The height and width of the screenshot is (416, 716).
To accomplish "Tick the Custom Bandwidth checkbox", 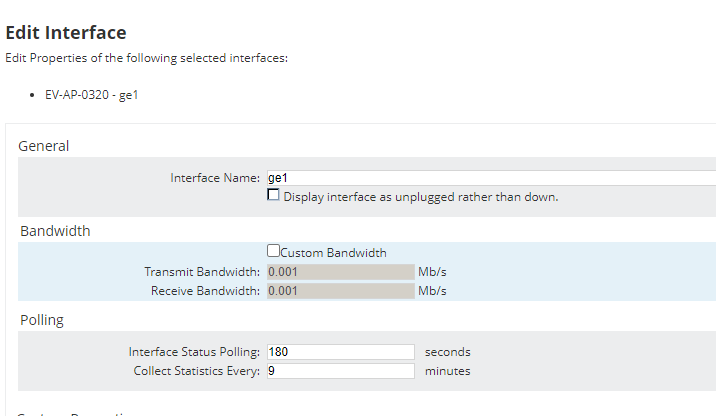I will point(273,252).
